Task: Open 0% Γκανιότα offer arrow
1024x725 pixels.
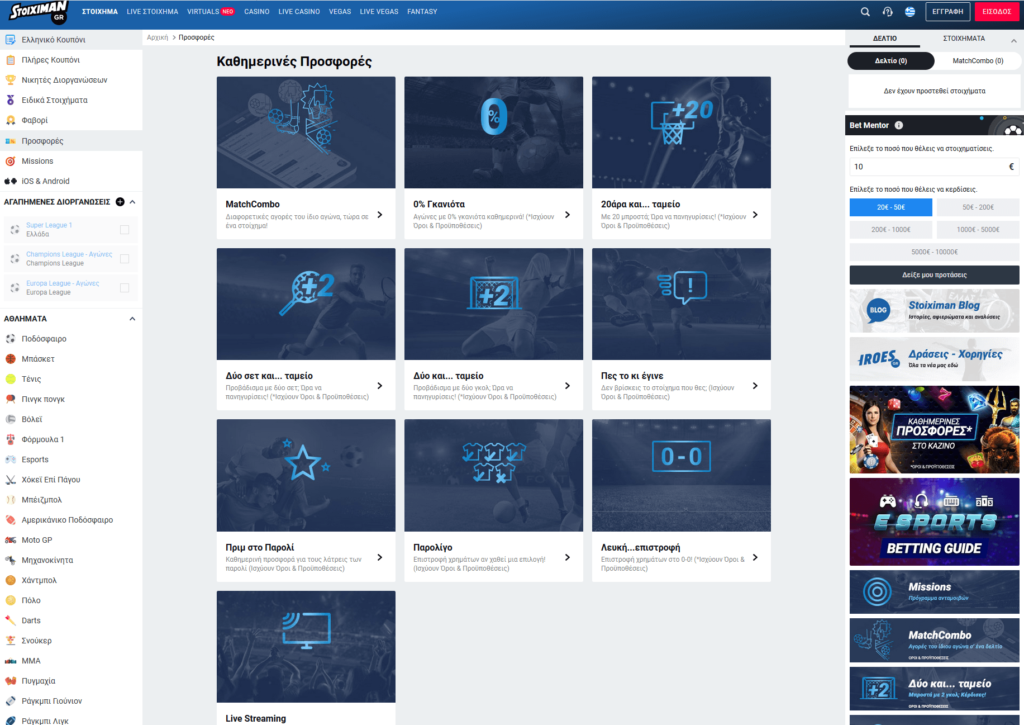Action: pyautogui.click(x=568, y=215)
